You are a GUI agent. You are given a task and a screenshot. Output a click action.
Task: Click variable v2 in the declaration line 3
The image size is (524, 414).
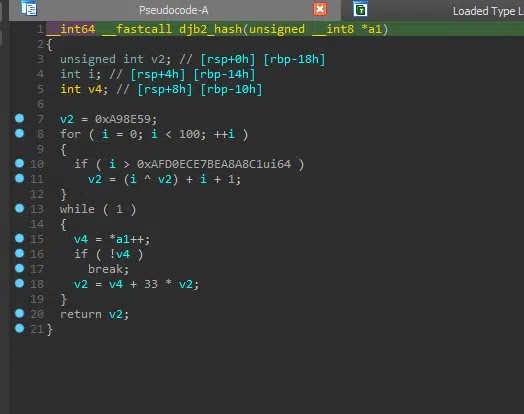[158, 59]
